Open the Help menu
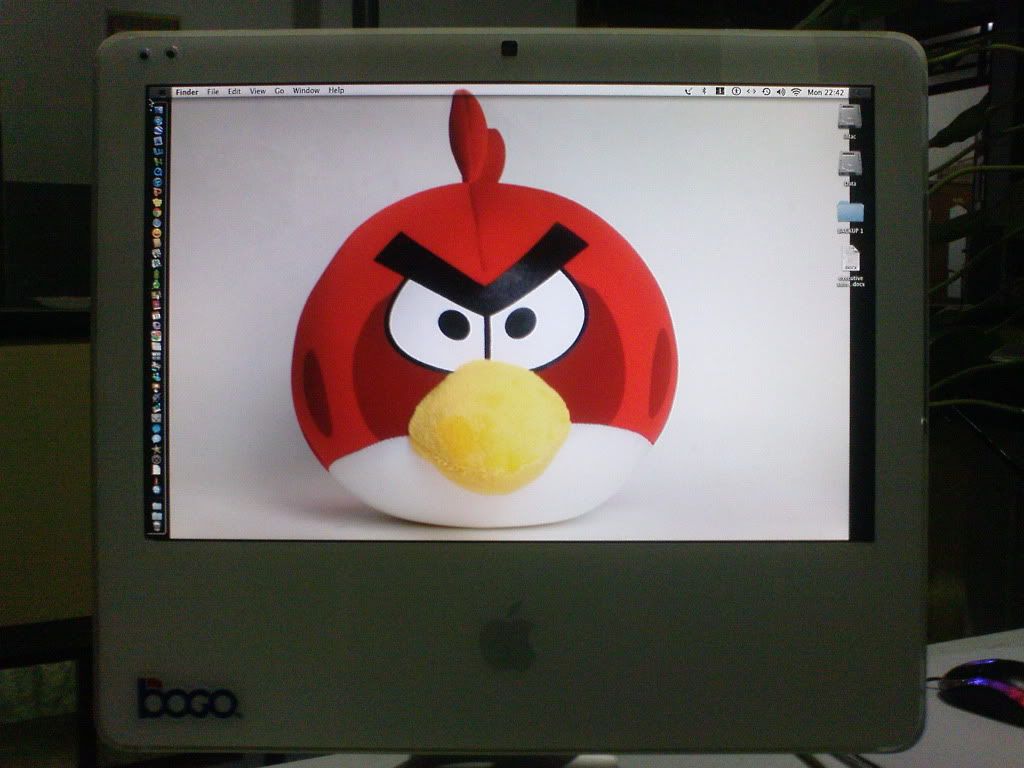This screenshot has height=768, width=1024. click(336, 91)
